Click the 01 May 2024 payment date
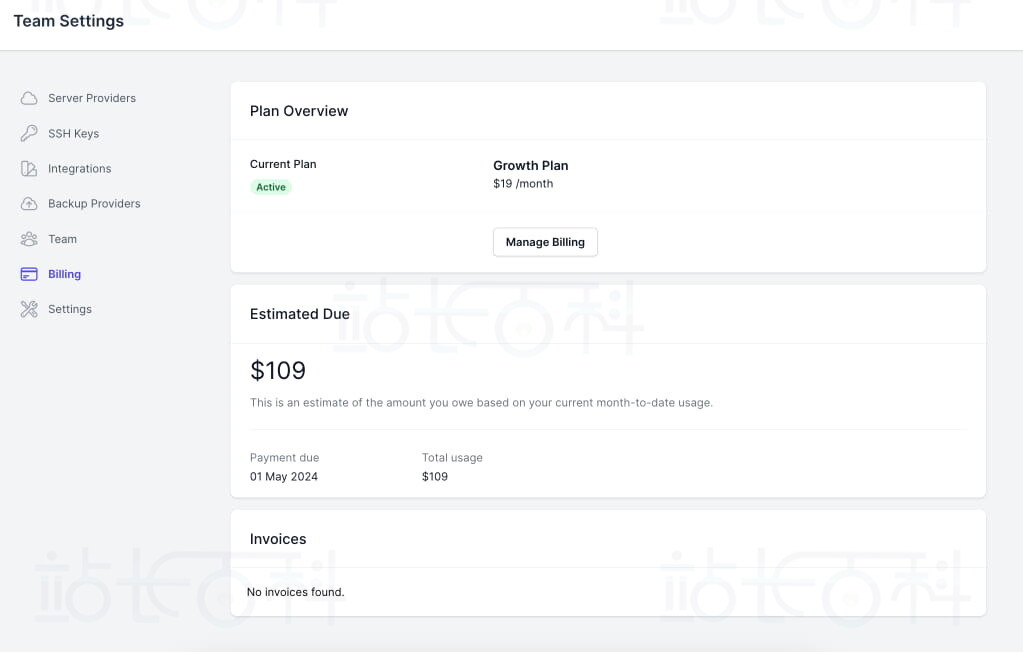This screenshot has height=652, width=1023. point(284,477)
